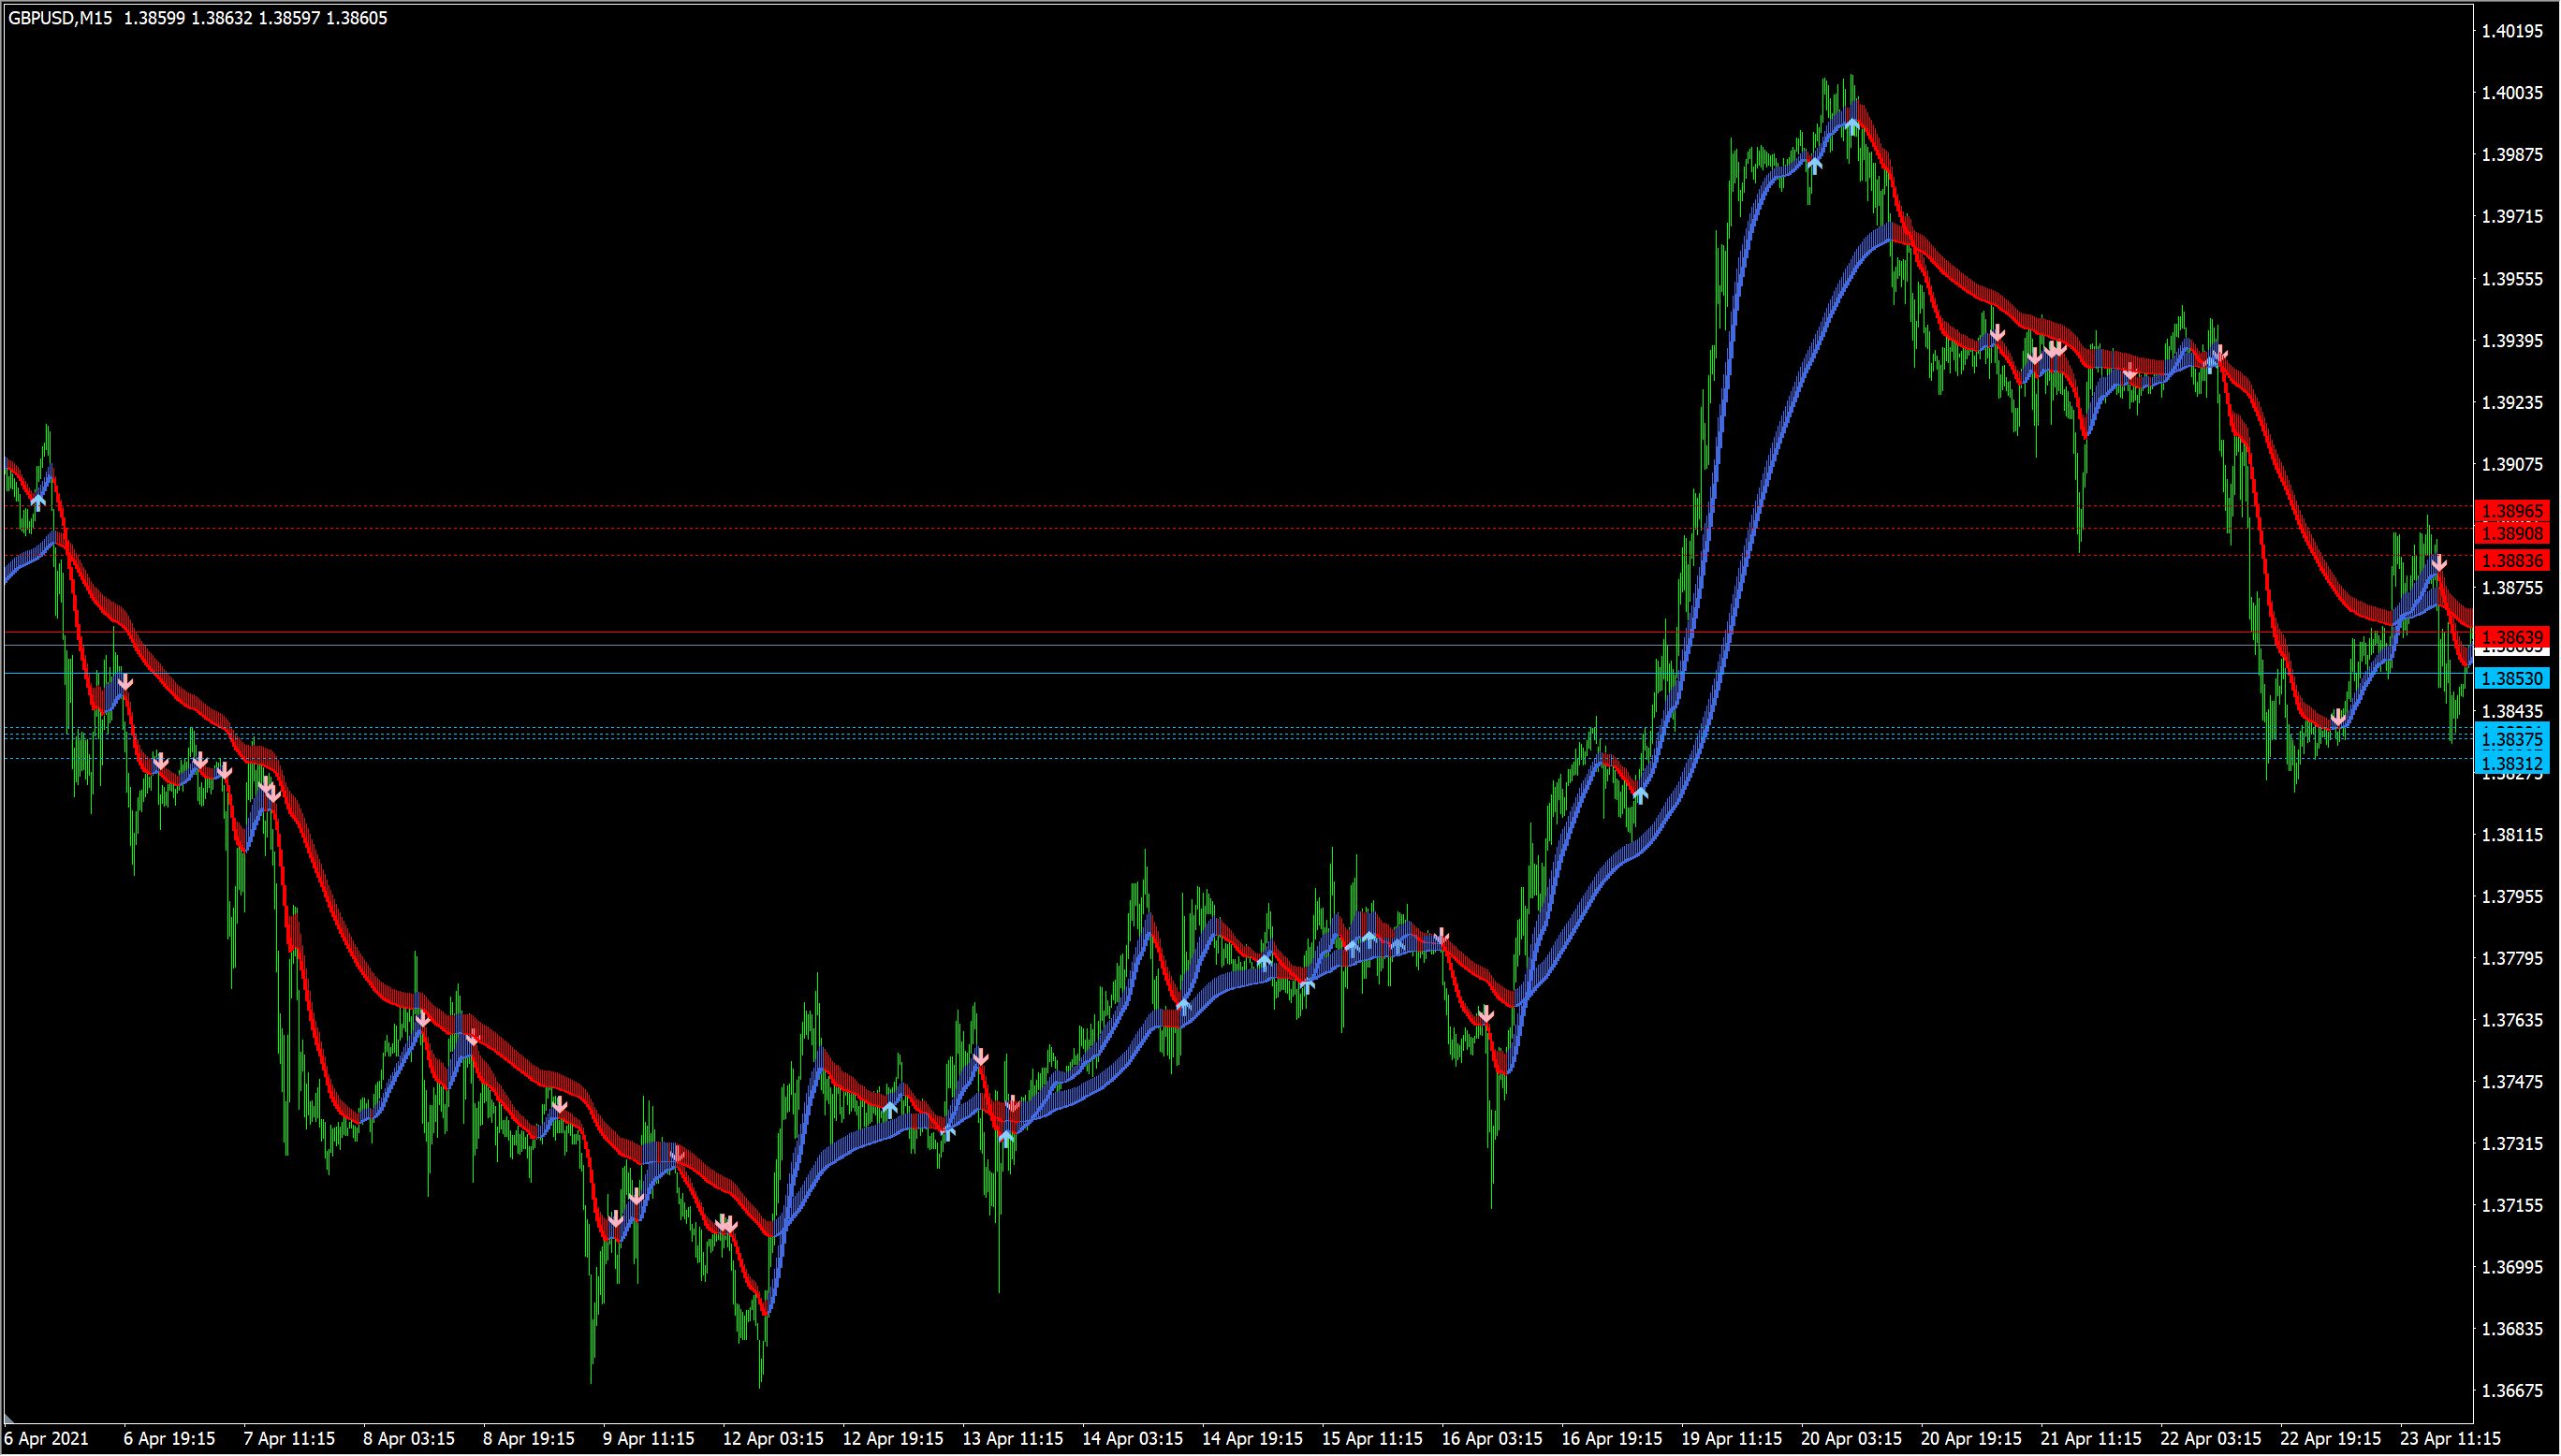Image resolution: width=2561 pixels, height=1456 pixels.
Task: Select the red 1.38836 price label
Action: (x=2512, y=560)
